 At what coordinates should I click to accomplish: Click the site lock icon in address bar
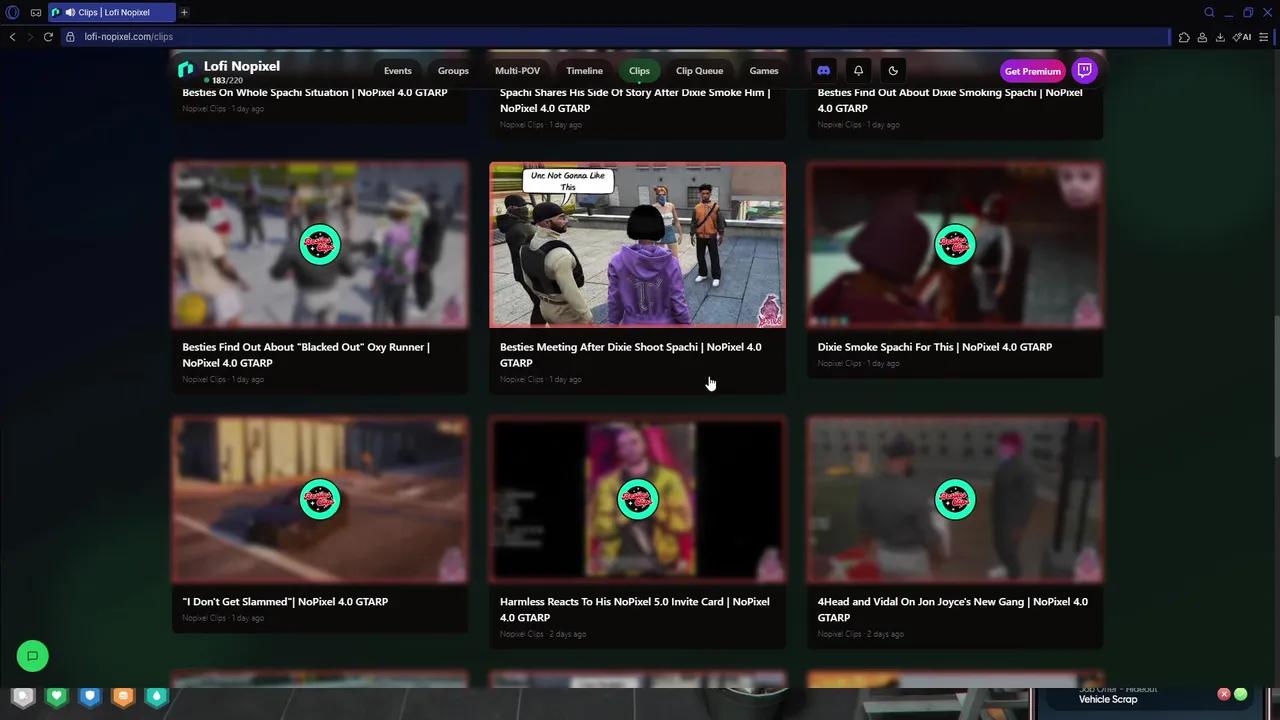tap(70, 37)
